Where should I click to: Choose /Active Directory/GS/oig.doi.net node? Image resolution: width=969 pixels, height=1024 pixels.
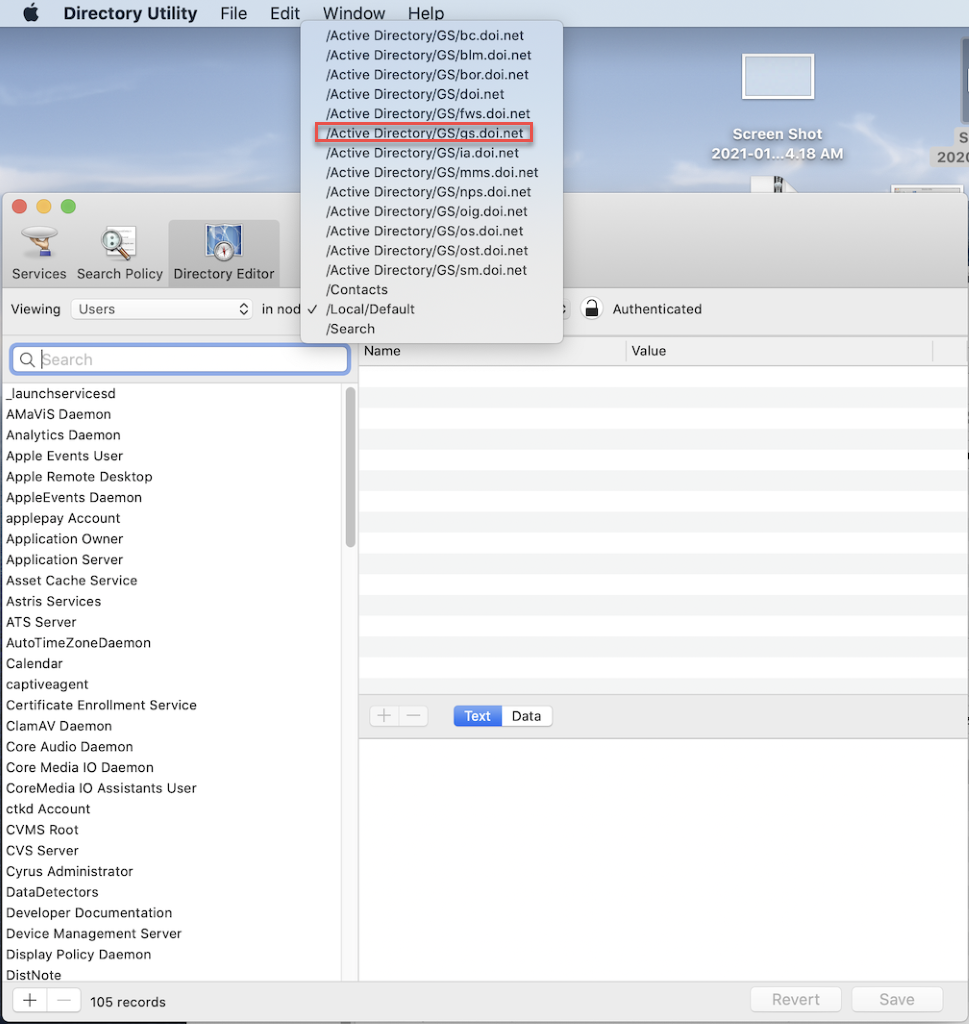(x=432, y=212)
